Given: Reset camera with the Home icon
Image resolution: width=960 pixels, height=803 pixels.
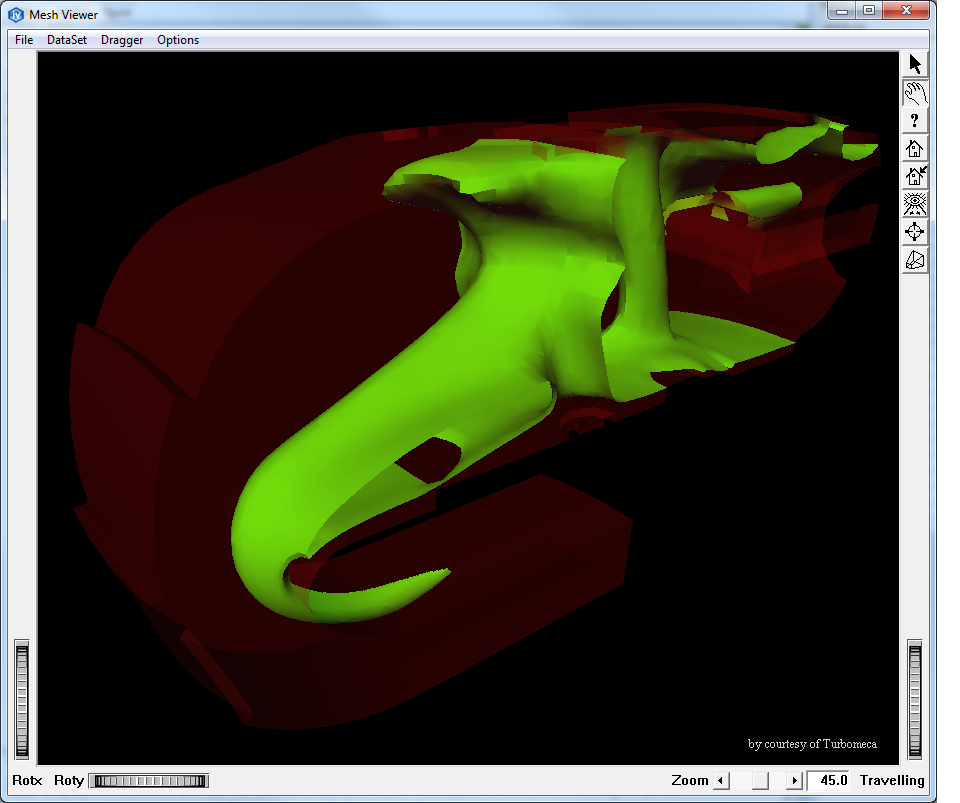Looking at the screenshot, I should pos(915,149).
